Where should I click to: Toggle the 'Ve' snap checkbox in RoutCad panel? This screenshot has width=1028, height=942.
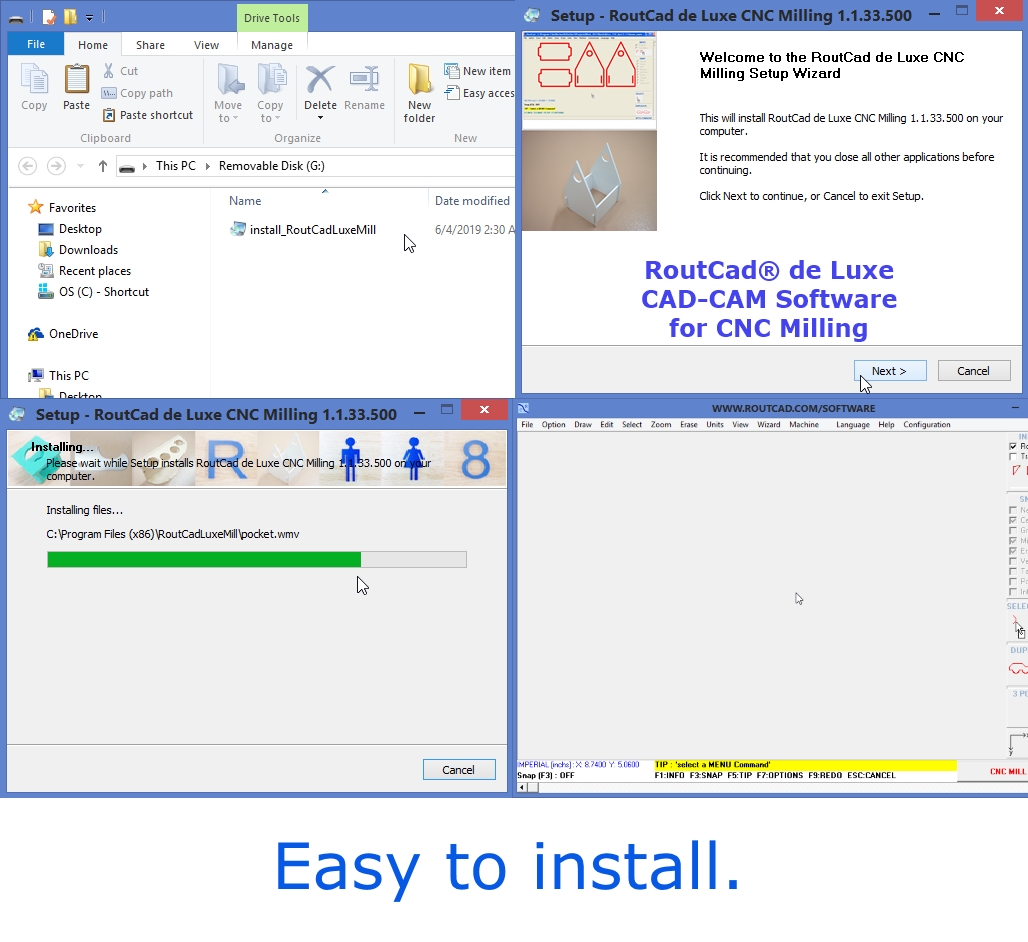[1013, 561]
